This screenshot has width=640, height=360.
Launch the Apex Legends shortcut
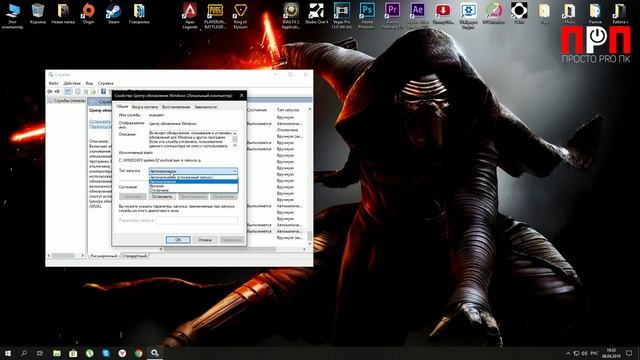190,16
